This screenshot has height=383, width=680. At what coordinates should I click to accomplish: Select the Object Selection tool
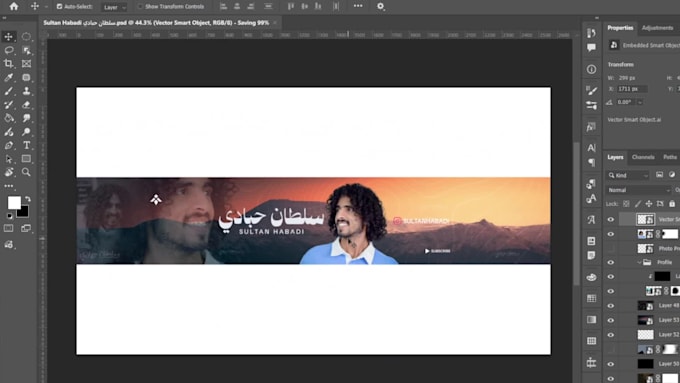(26, 50)
